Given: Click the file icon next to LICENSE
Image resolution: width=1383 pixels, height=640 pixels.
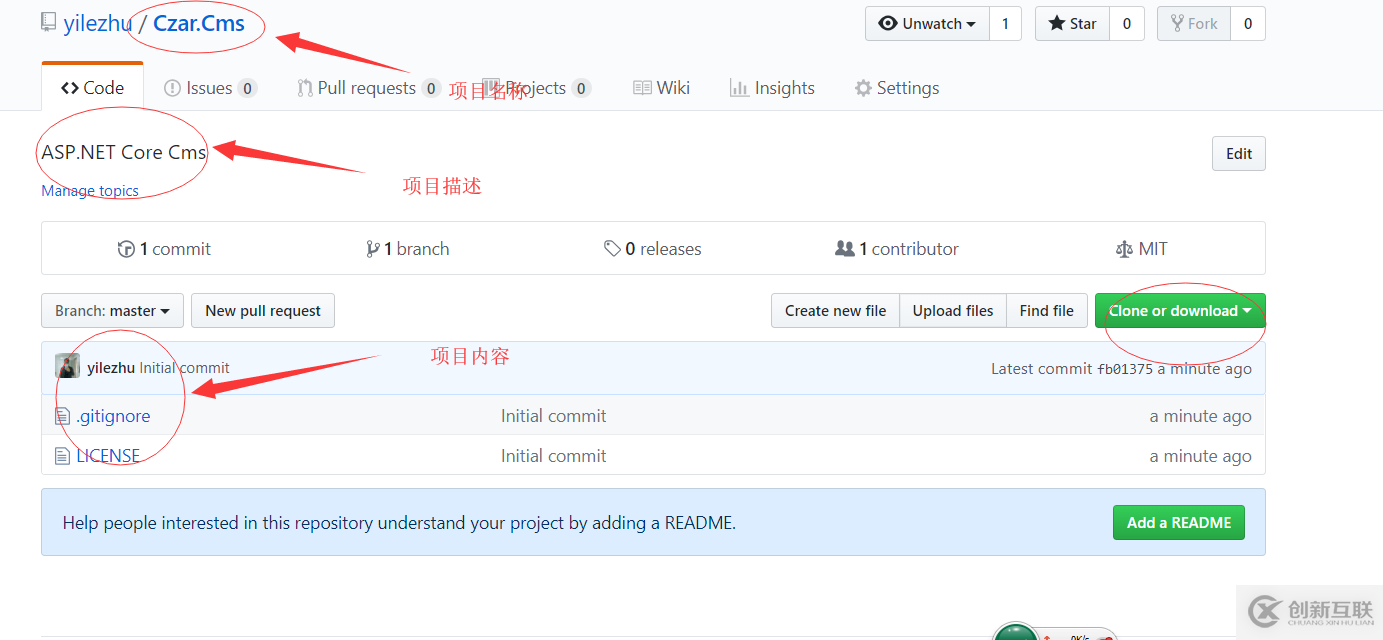Looking at the screenshot, I should (63, 456).
